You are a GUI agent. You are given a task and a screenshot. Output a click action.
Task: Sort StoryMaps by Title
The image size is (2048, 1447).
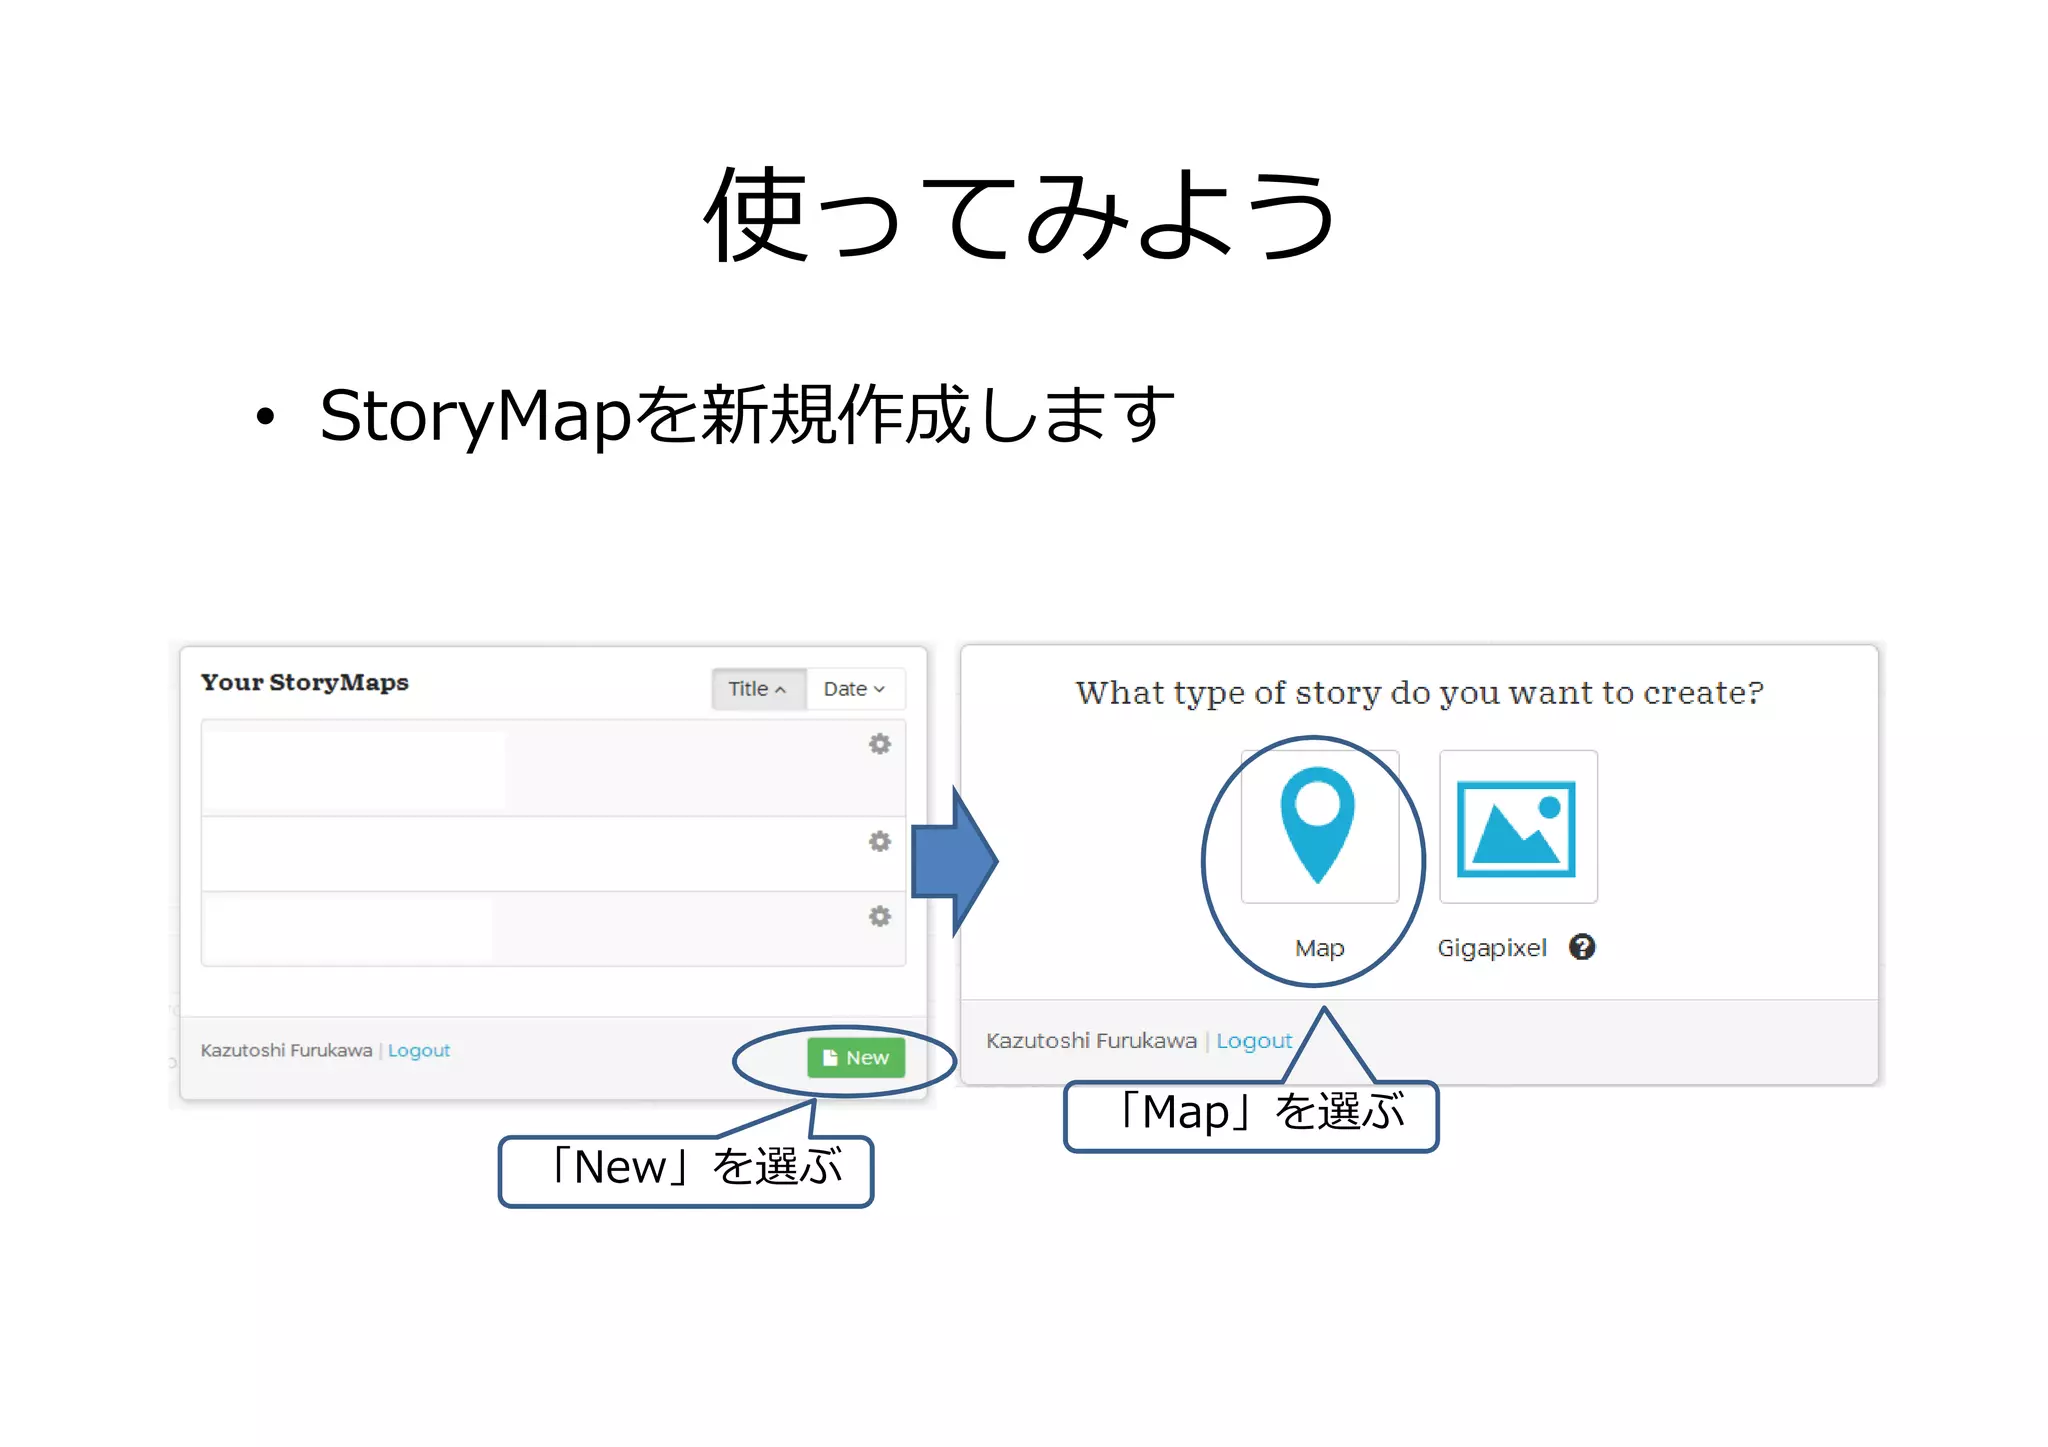coord(758,689)
